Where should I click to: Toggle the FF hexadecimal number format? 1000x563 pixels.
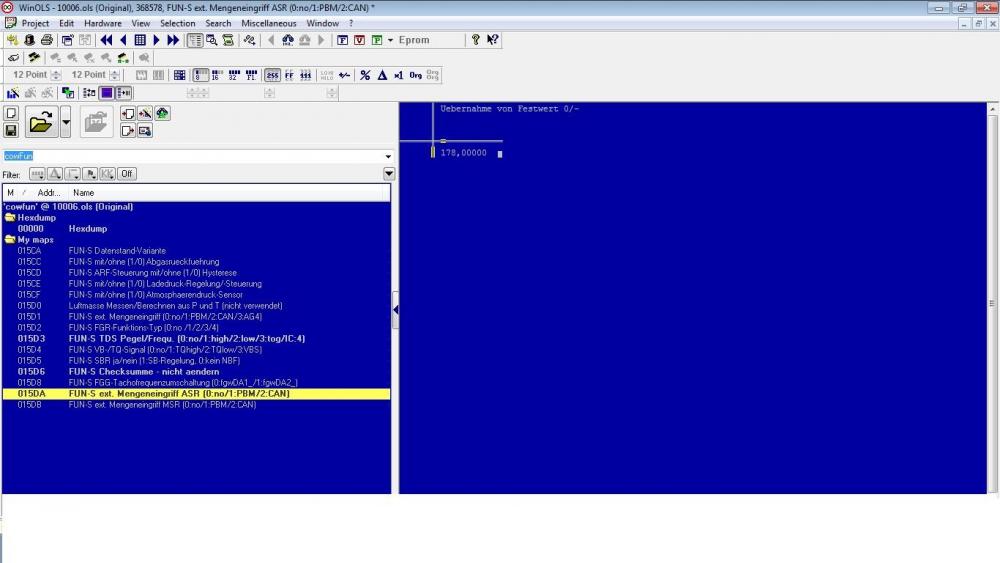tap(289, 75)
